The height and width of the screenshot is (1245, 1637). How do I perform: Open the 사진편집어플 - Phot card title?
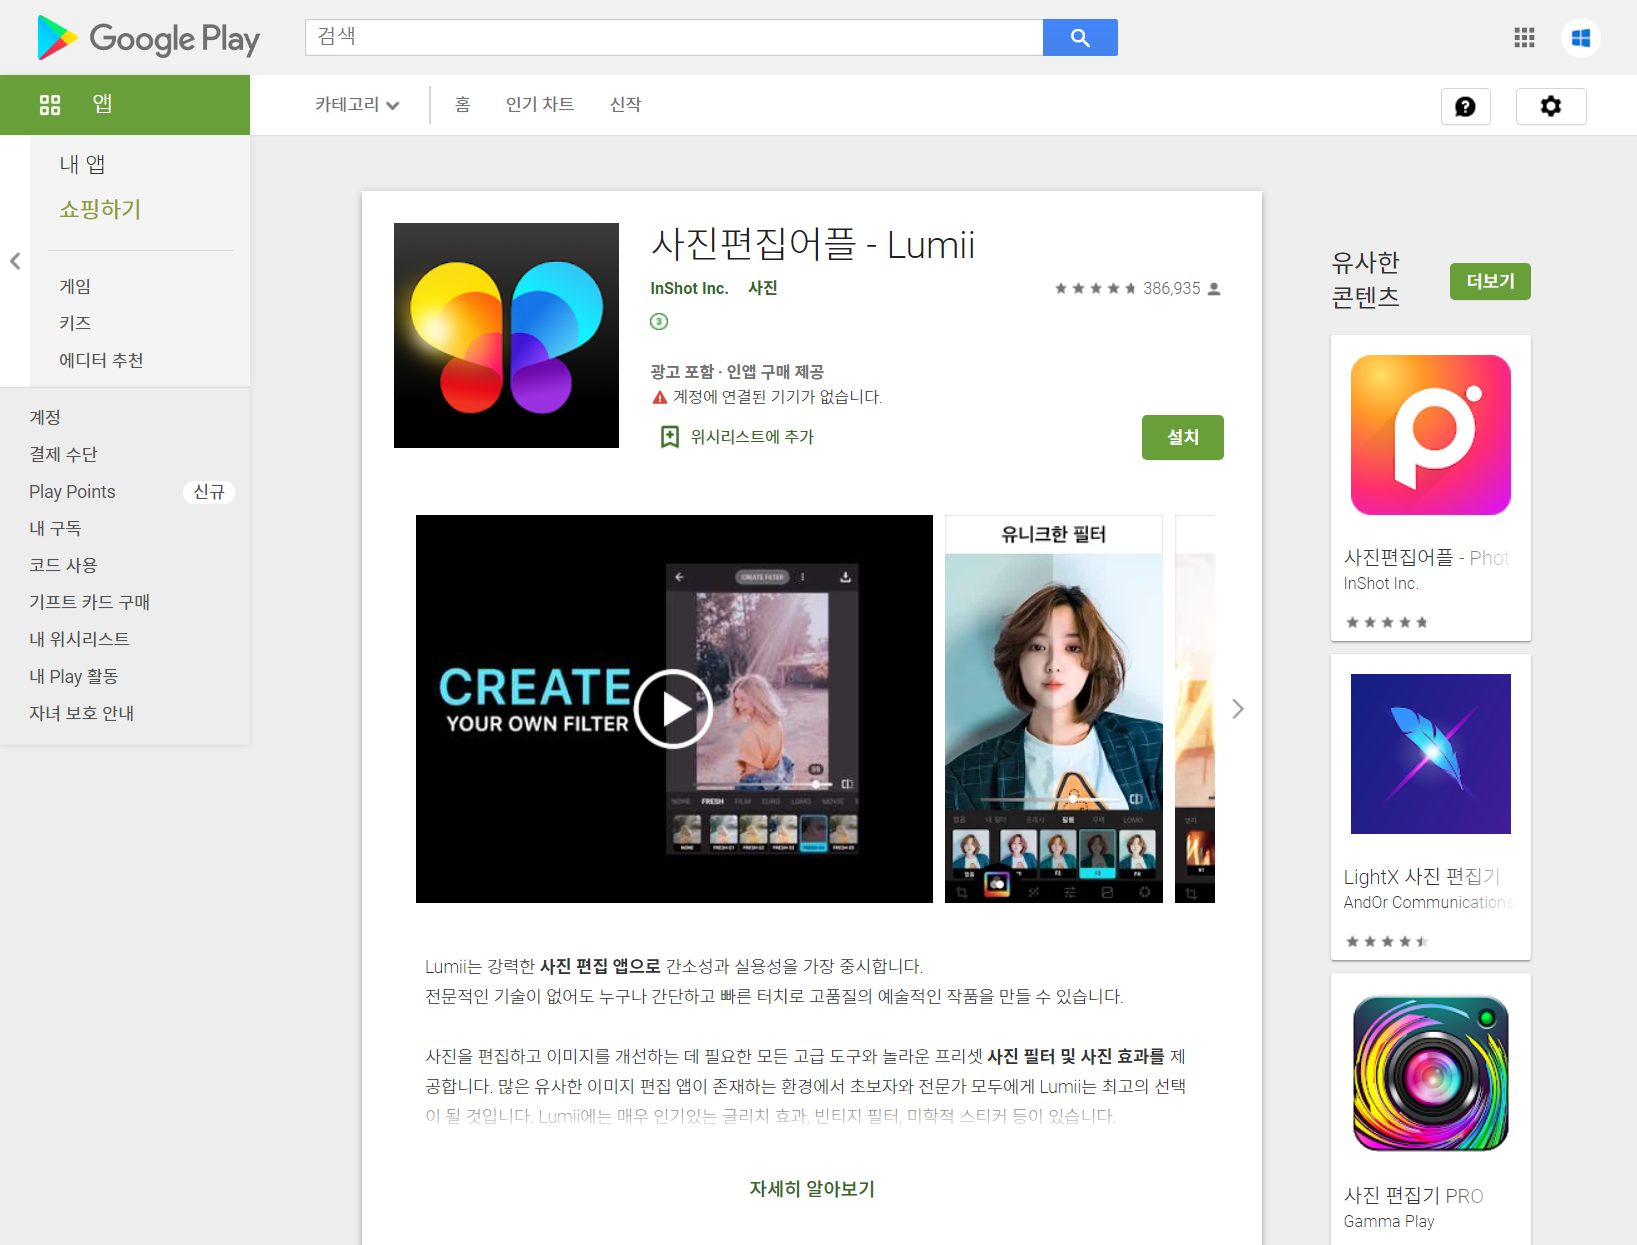coord(1427,558)
